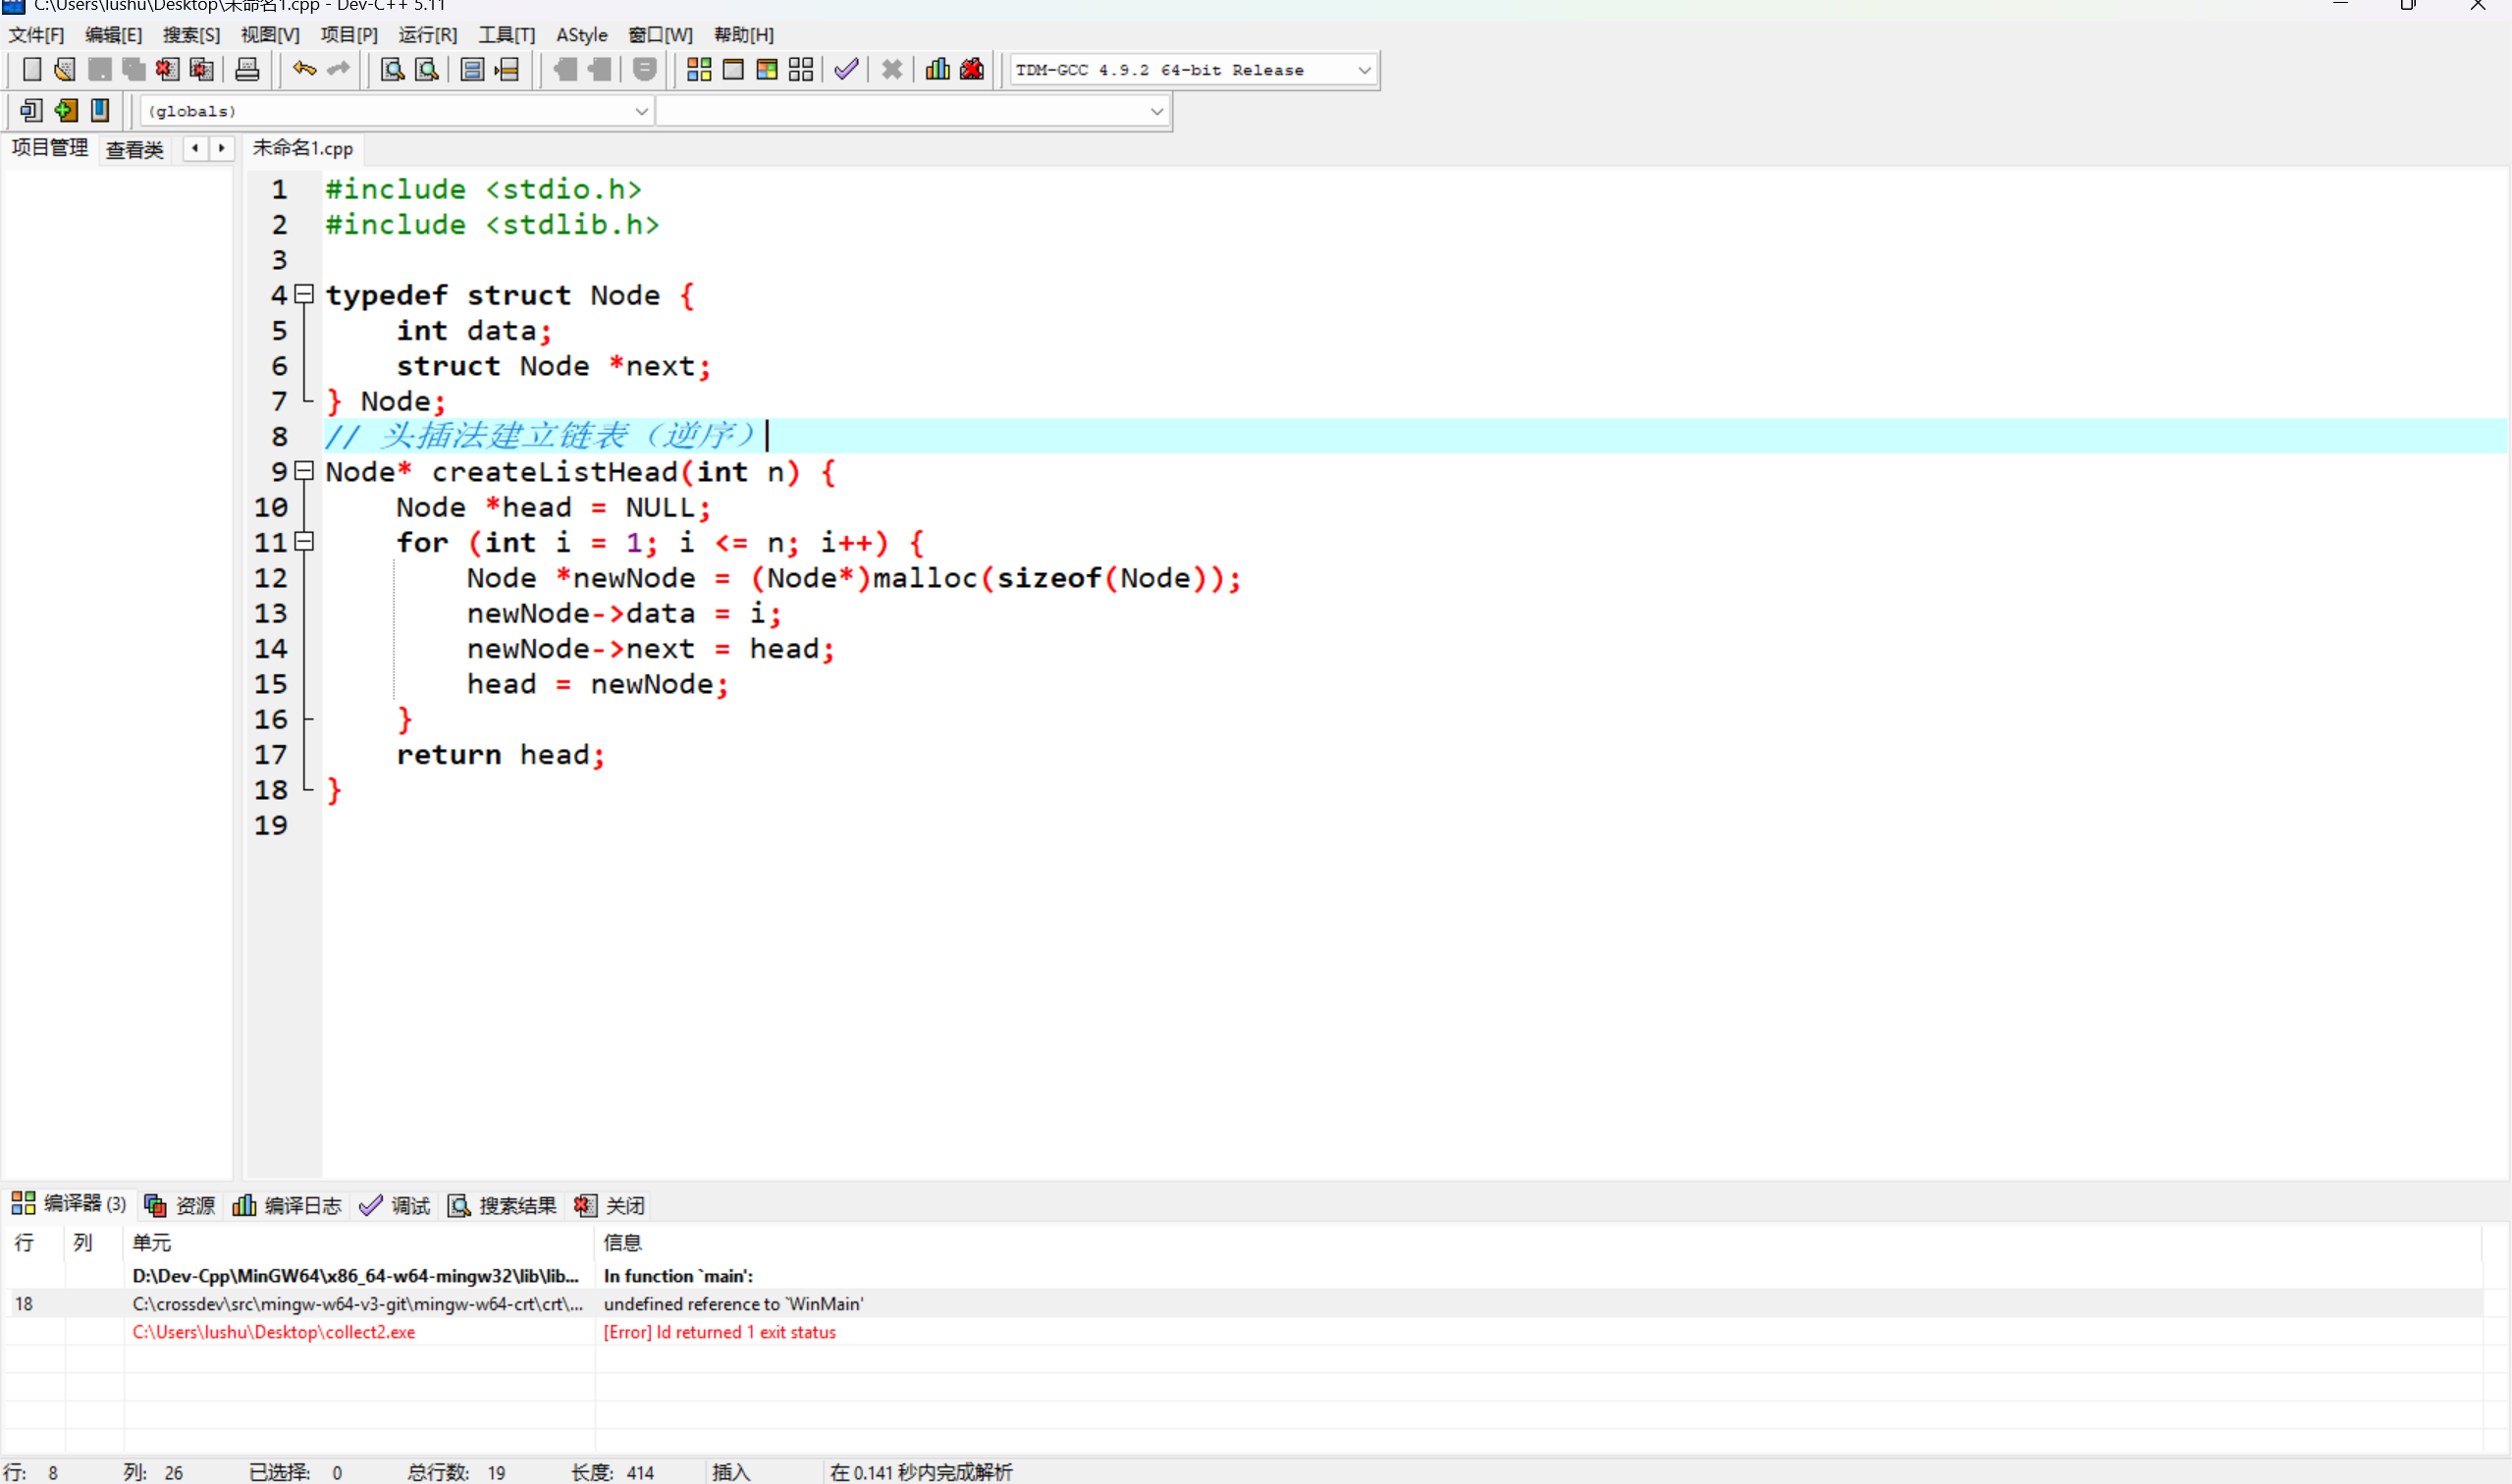Select the red ld returned 1 error row
Screen dimensions: 2512x1484
pyautogui.click(x=718, y=1332)
